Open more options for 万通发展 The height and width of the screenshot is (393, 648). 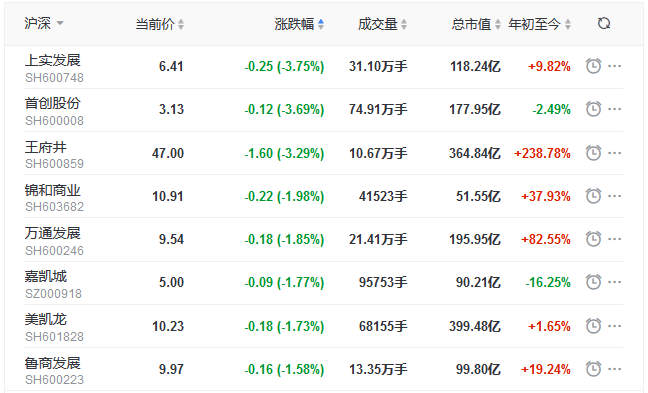click(615, 239)
